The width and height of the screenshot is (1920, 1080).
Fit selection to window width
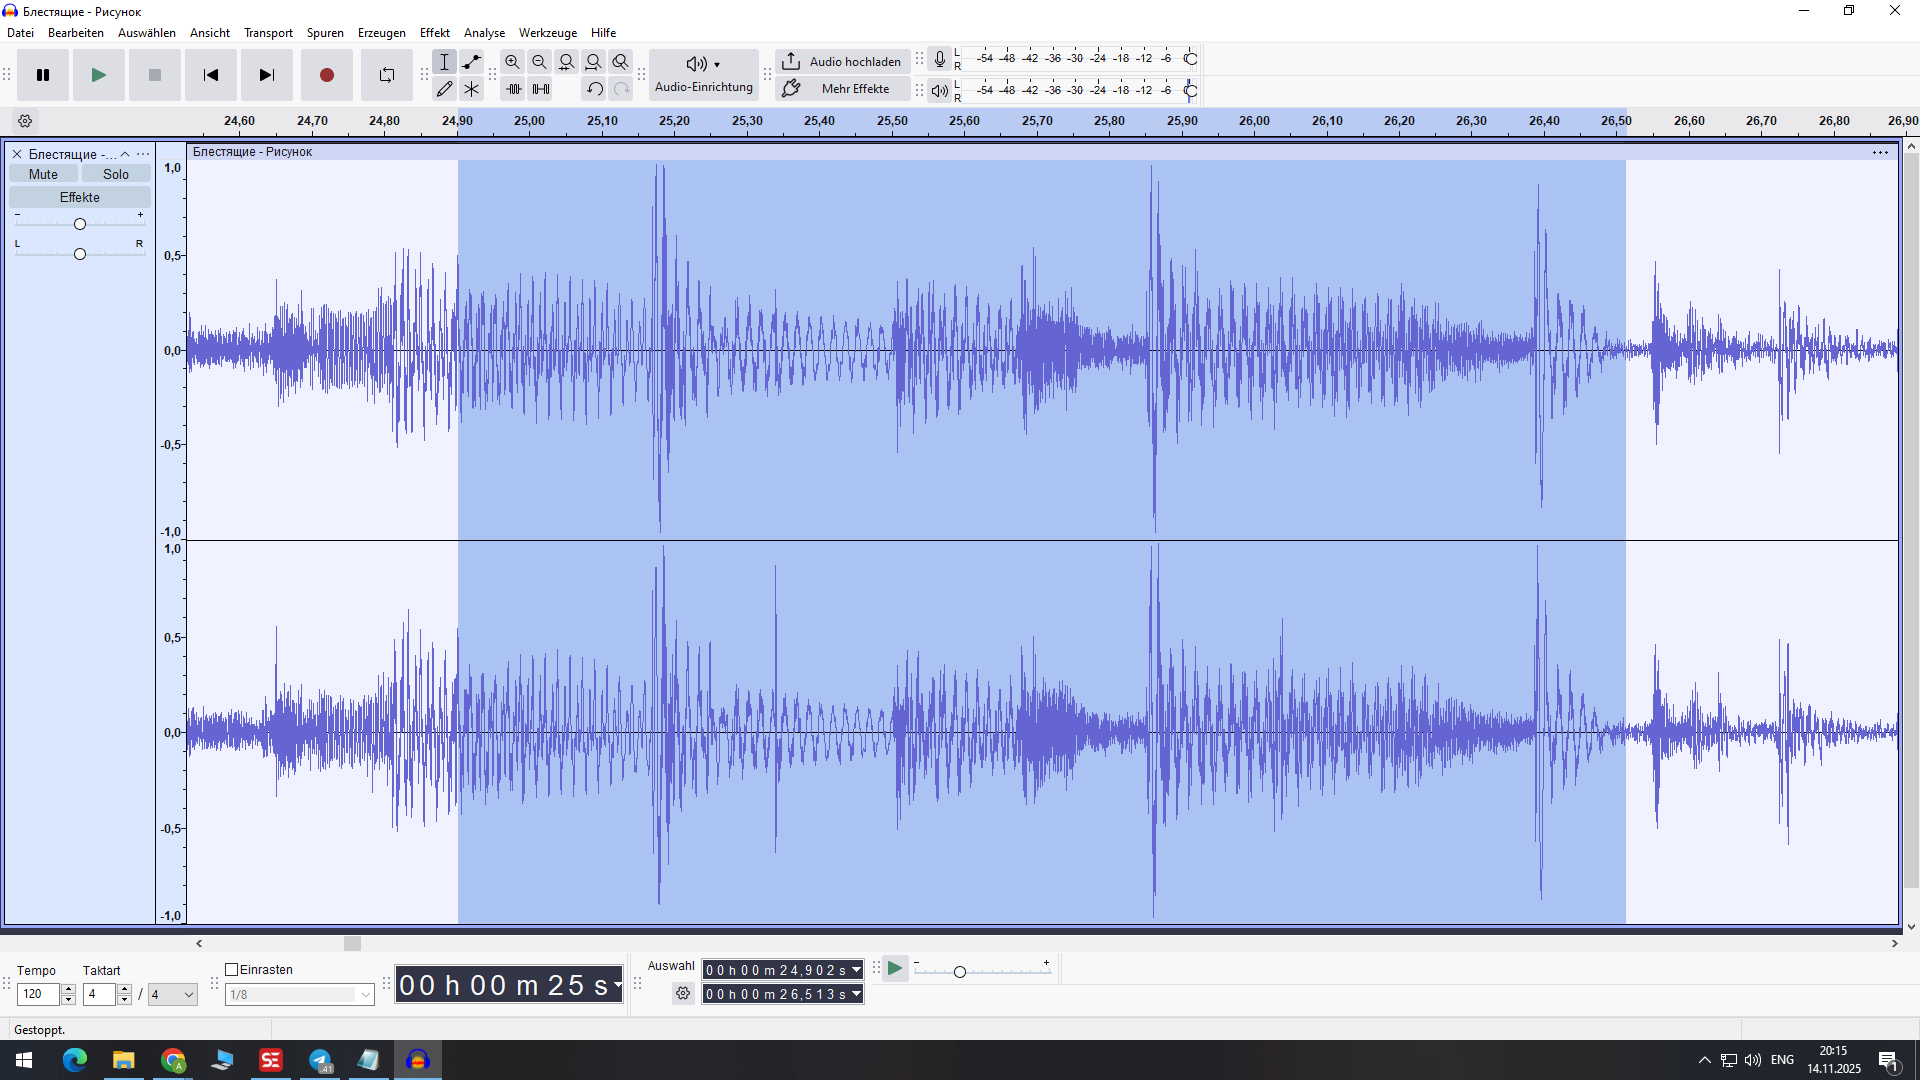pyautogui.click(x=567, y=62)
